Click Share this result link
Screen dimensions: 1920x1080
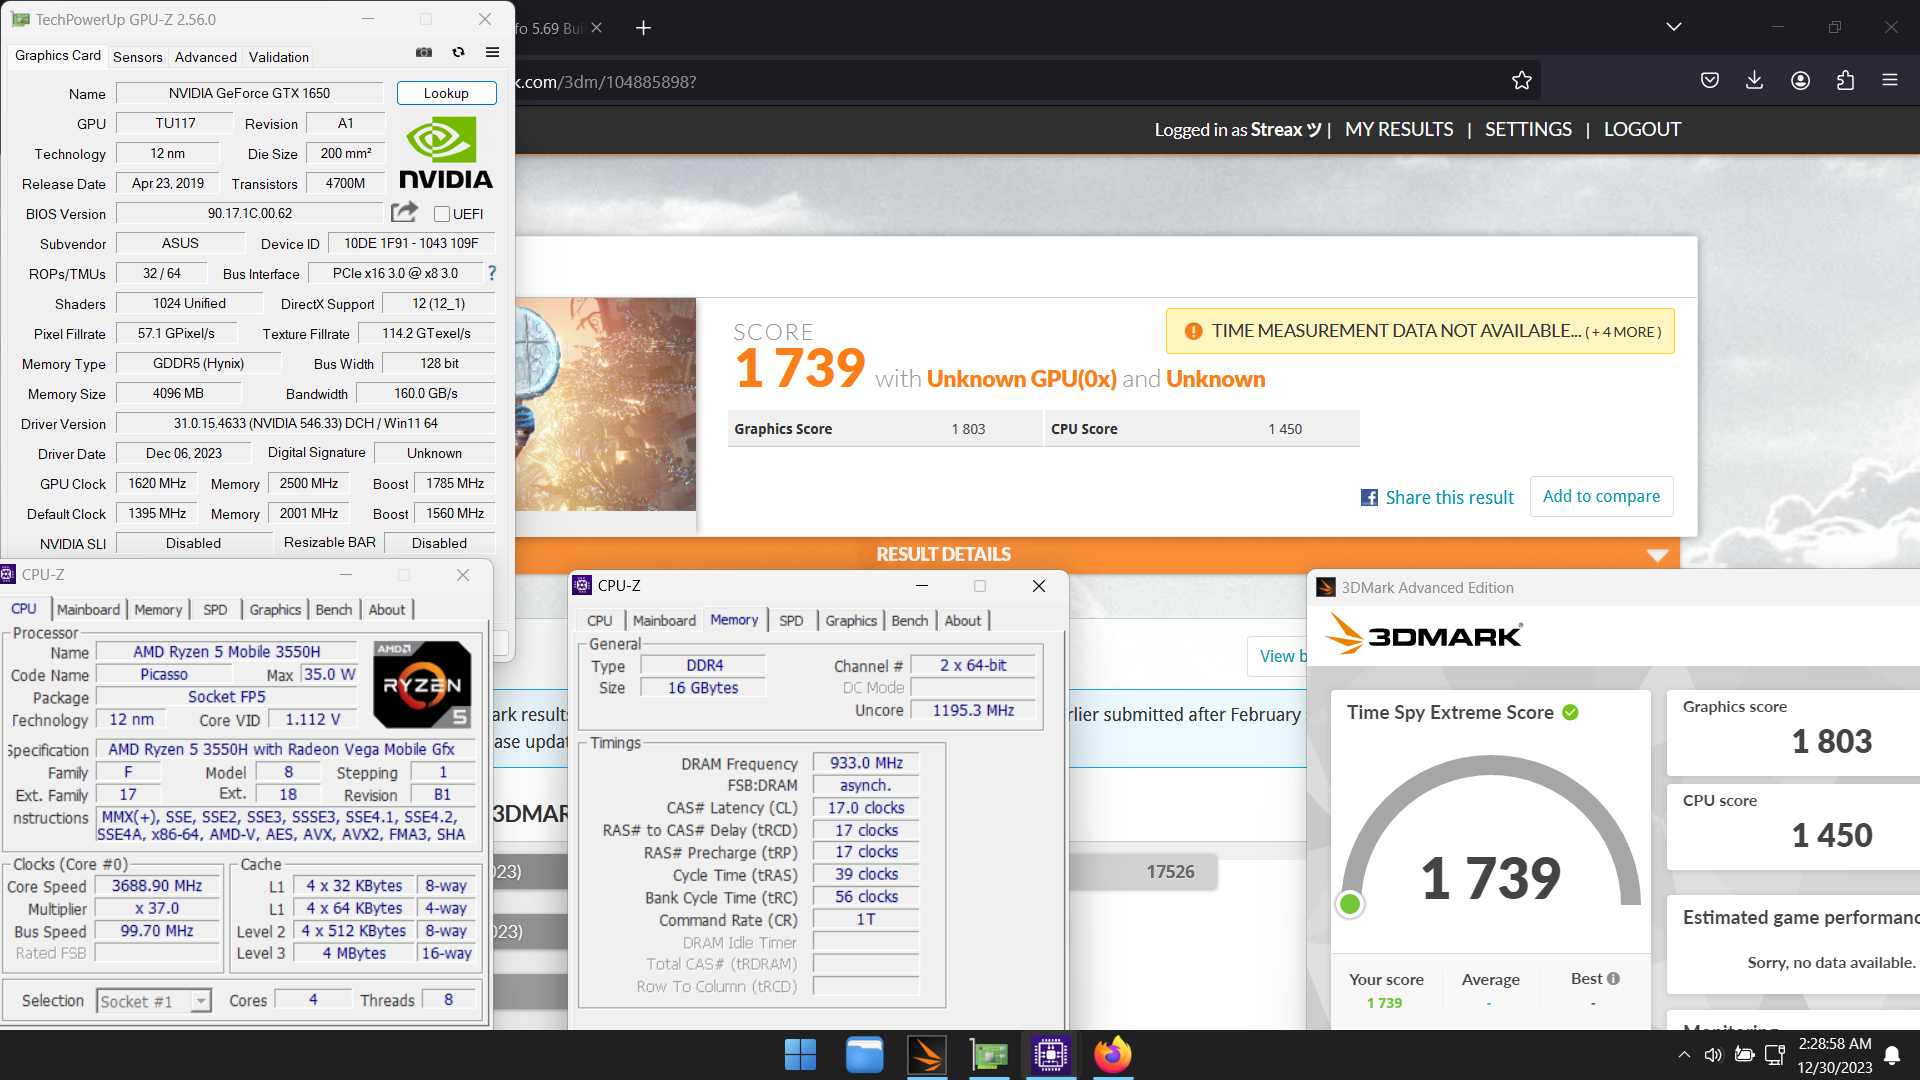[x=1437, y=497]
